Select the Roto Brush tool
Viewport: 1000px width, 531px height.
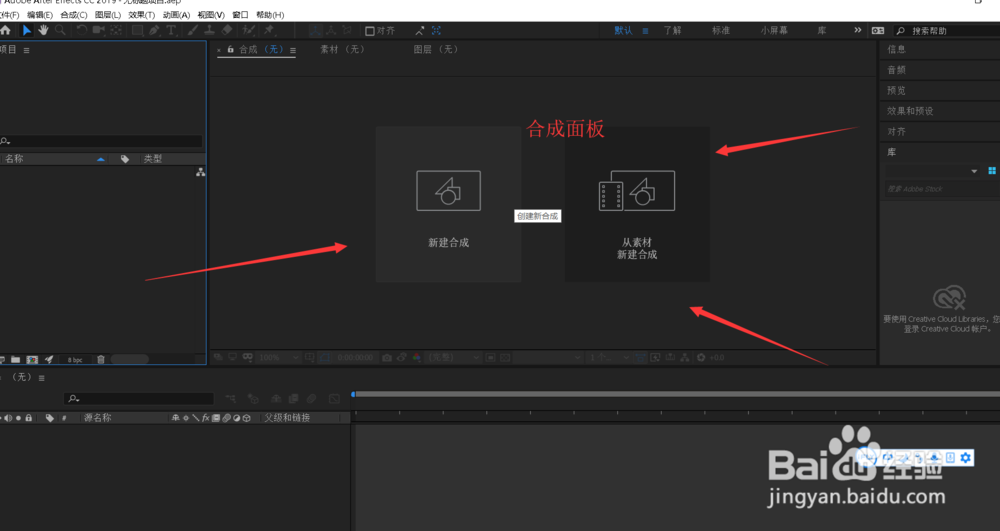click(249, 30)
